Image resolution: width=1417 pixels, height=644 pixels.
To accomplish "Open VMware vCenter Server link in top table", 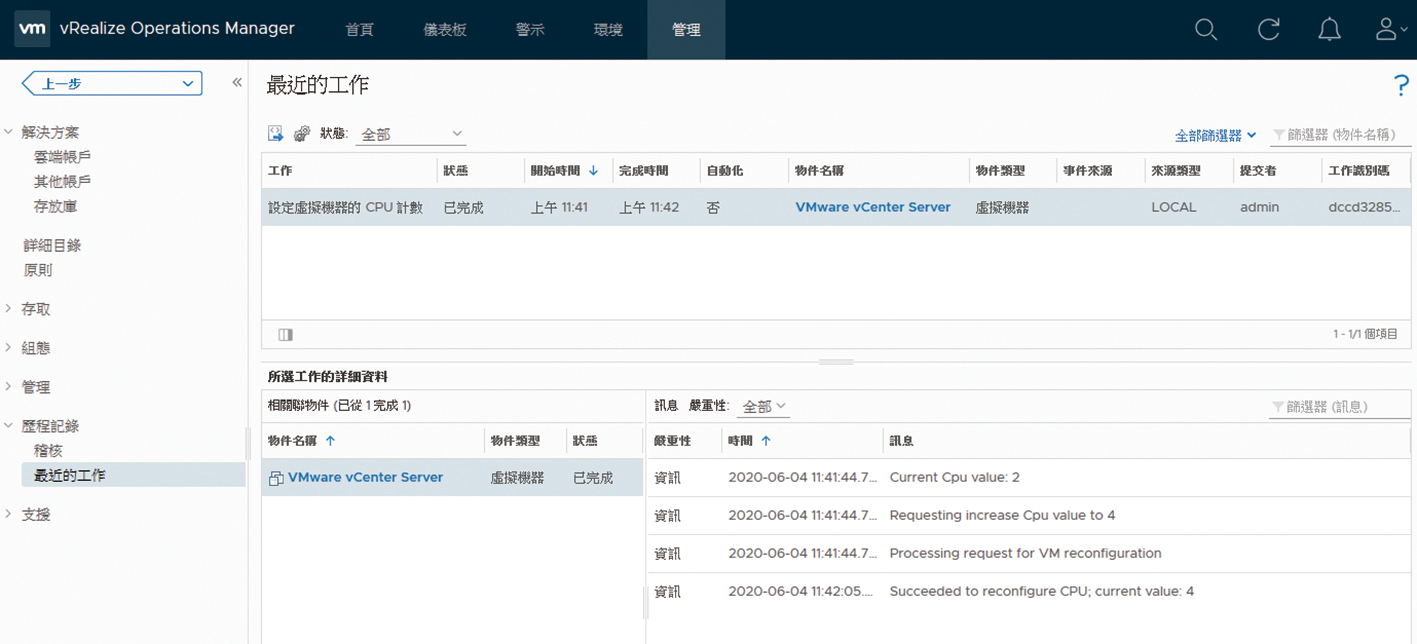I will pos(873,207).
